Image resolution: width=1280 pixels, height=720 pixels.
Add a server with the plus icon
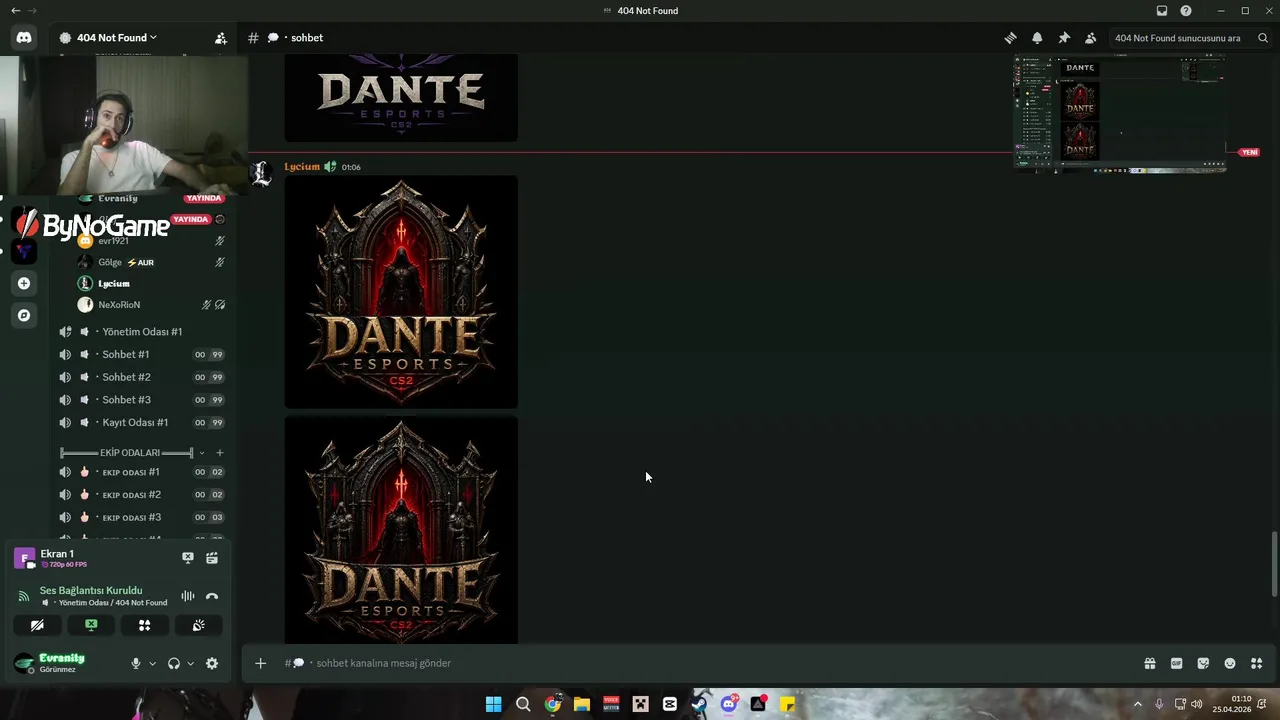click(24, 283)
